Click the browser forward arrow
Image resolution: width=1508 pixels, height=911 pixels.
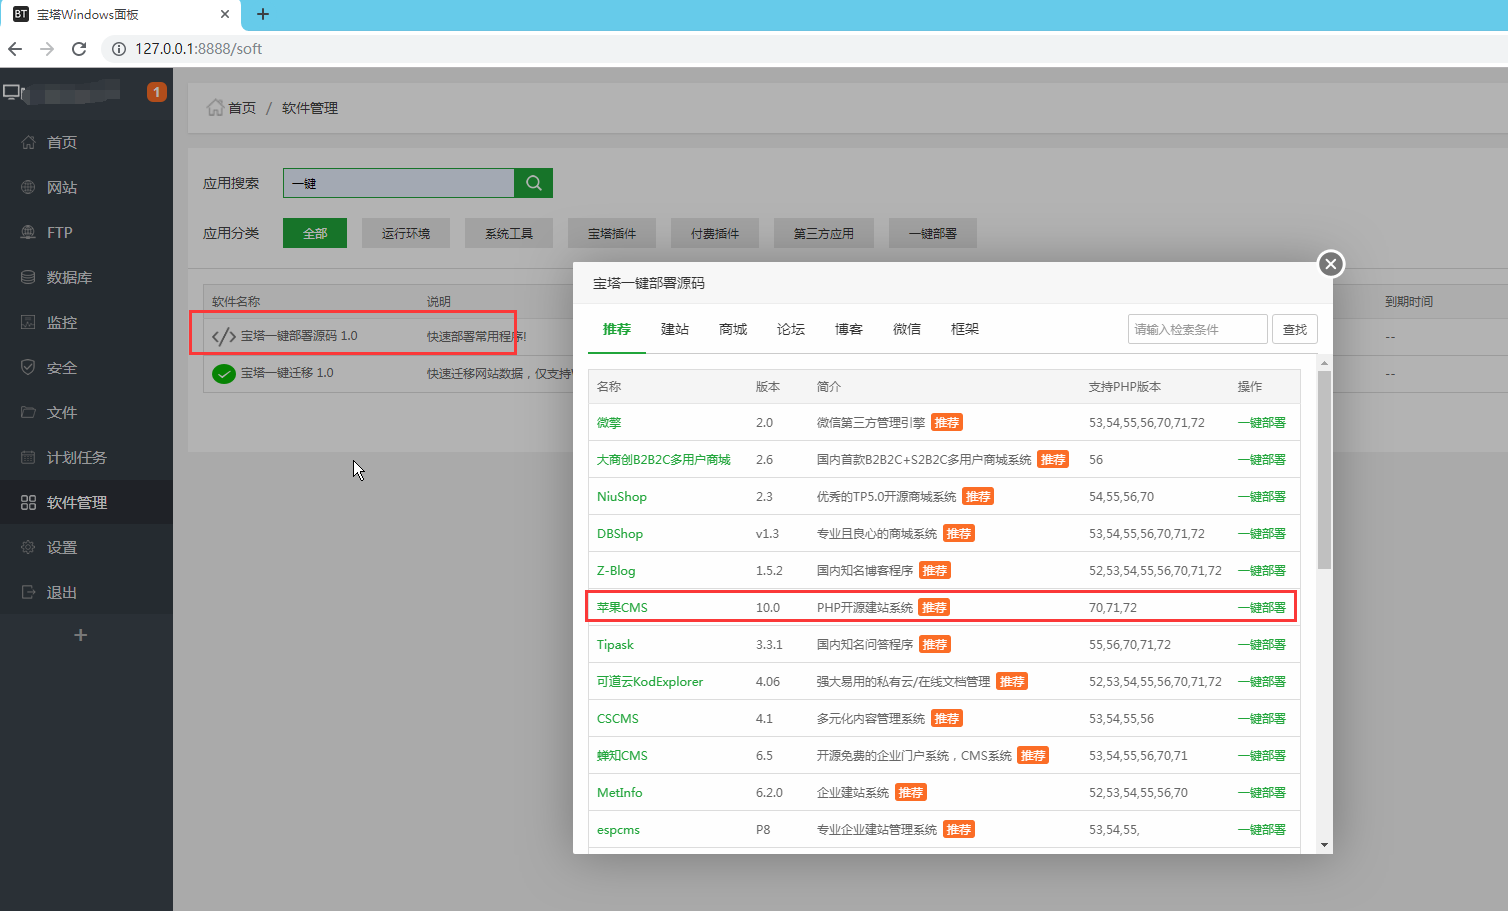point(47,49)
